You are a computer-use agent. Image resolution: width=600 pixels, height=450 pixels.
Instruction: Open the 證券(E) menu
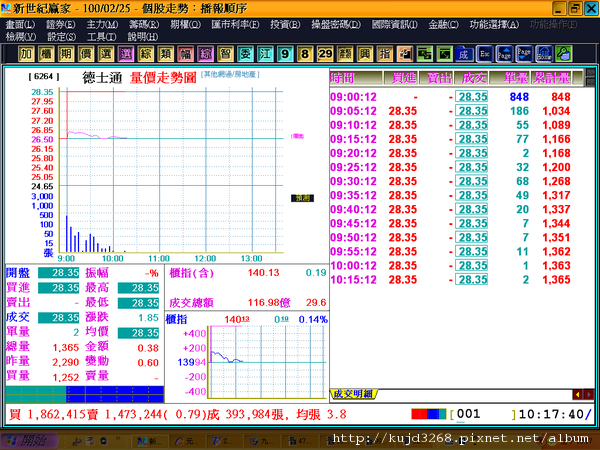pos(61,25)
